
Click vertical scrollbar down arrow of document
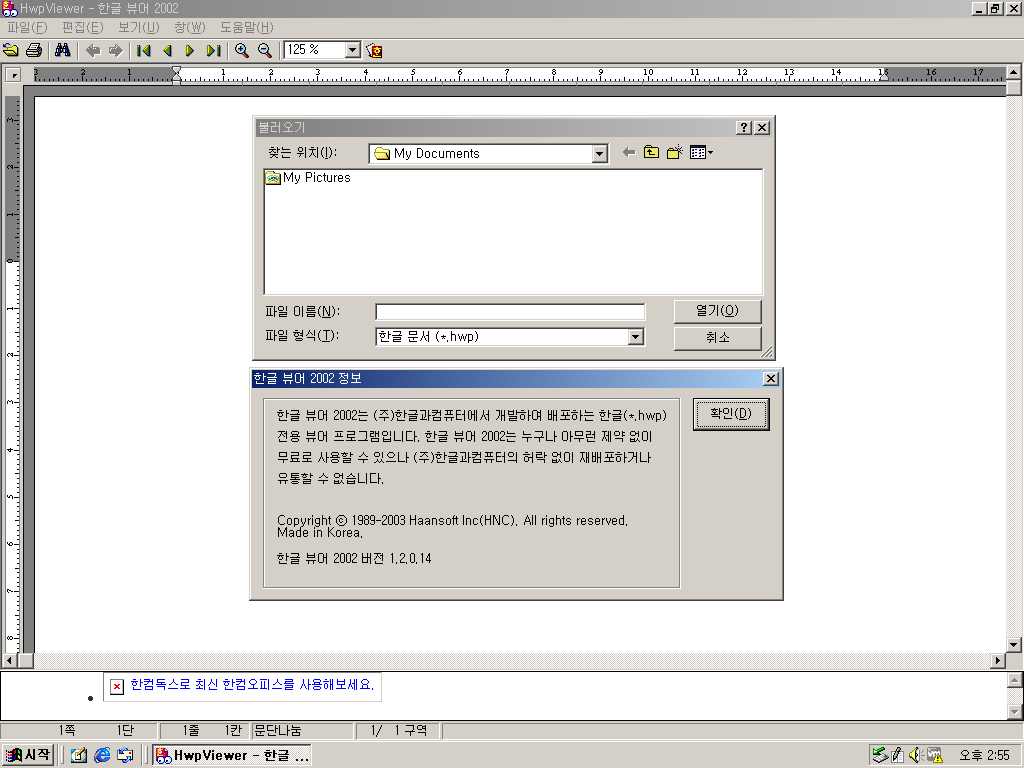(x=1014, y=645)
